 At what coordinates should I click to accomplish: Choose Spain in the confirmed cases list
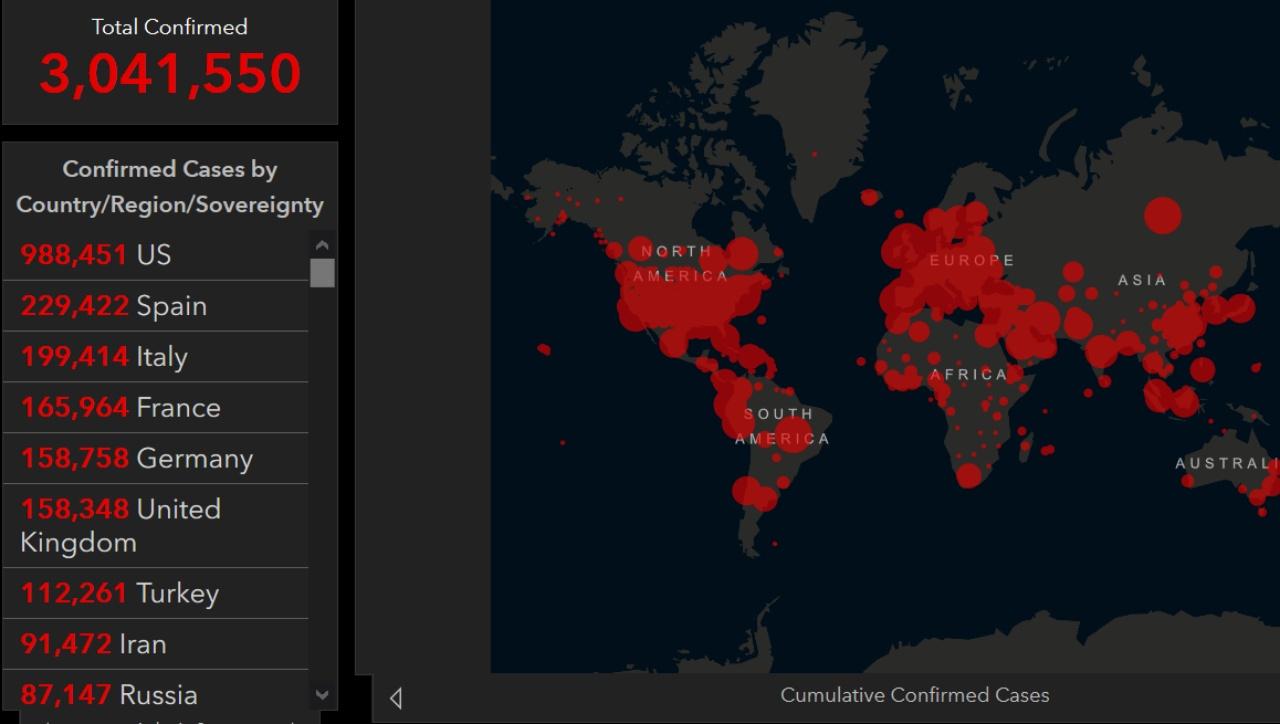[x=155, y=306]
